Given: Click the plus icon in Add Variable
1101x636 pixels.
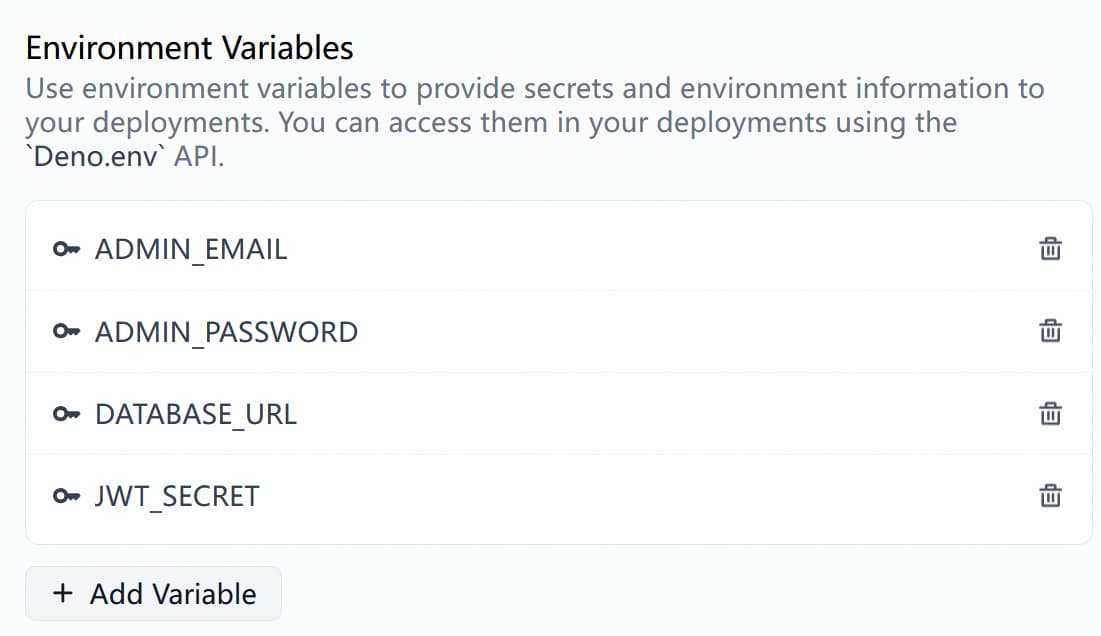Looking at the screenshot, I should [x=63, y=593].
